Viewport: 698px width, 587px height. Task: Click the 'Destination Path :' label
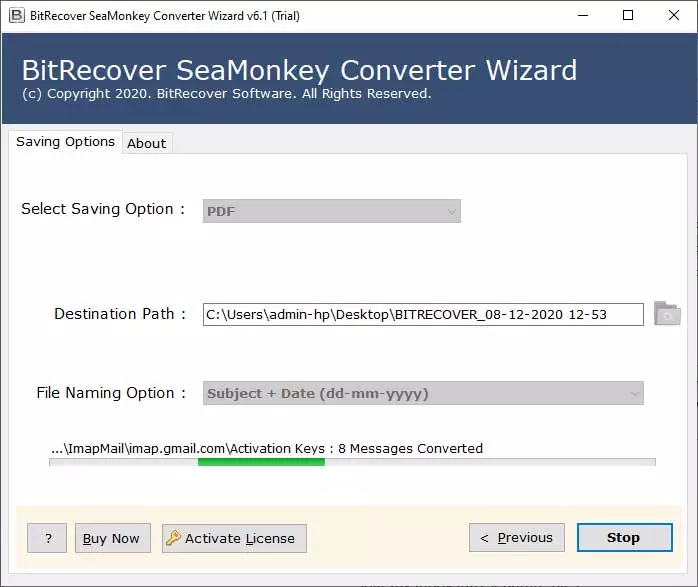tap(120, 314)
